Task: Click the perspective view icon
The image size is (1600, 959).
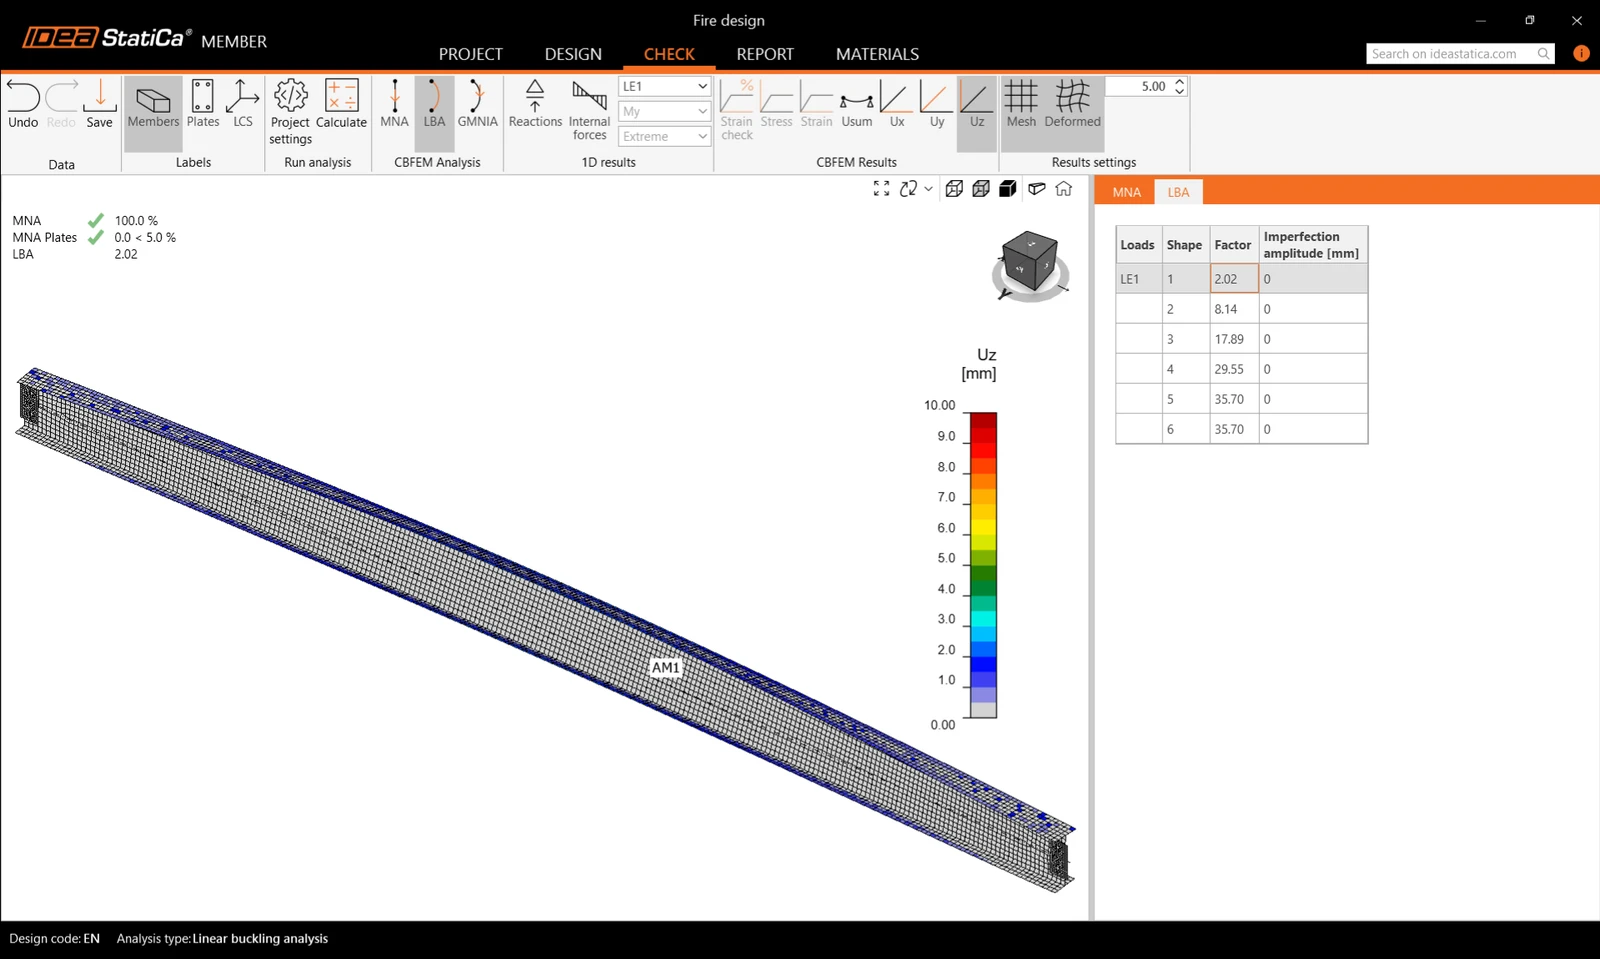Action: pos(1036,189)
